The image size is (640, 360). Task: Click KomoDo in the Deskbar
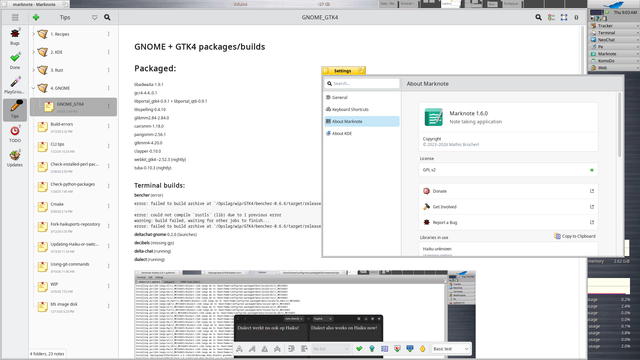tap(613, 61)
